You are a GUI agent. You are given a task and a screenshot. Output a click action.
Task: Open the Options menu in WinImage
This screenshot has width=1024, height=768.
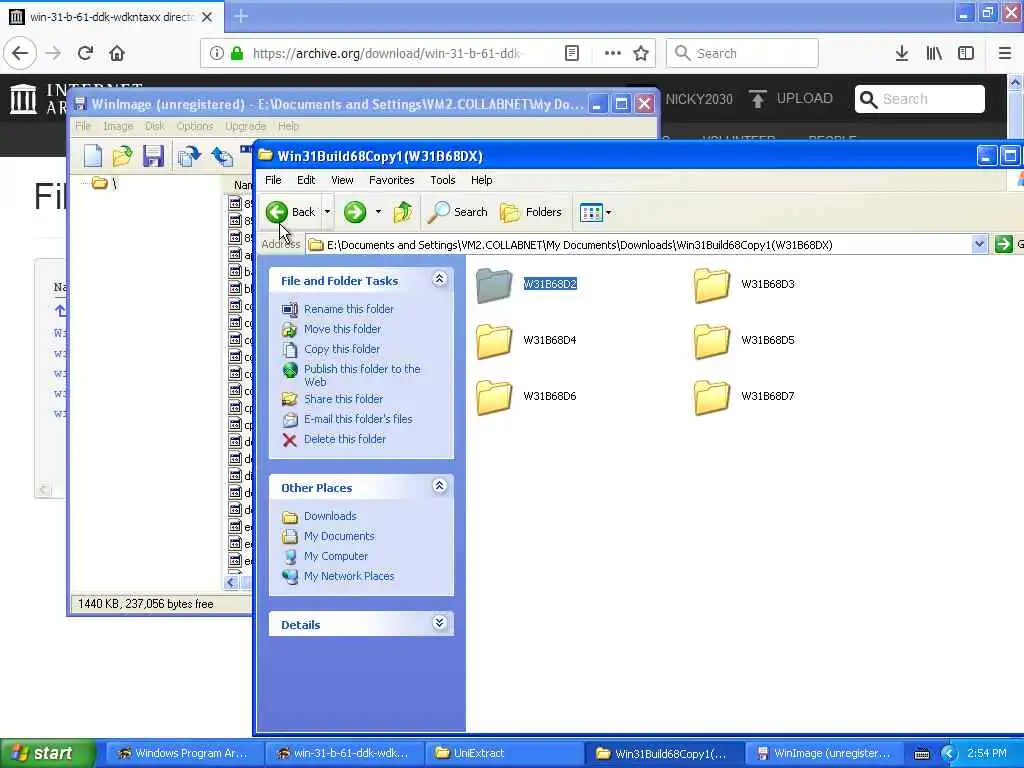195,126
